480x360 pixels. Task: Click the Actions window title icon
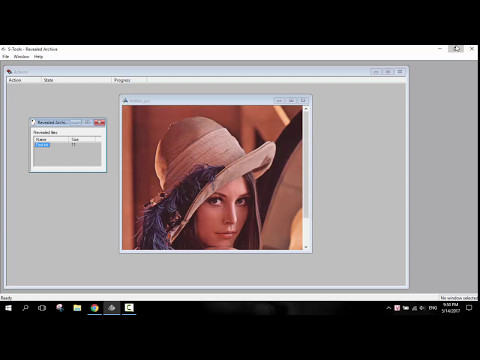tap(9, 72)
